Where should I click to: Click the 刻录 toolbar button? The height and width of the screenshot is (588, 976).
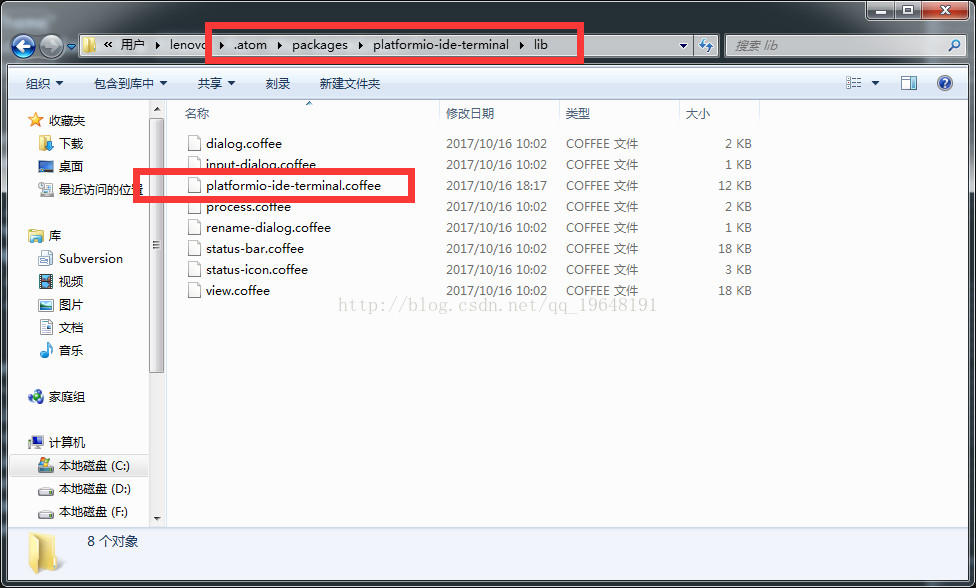click(x=278, y=83)
